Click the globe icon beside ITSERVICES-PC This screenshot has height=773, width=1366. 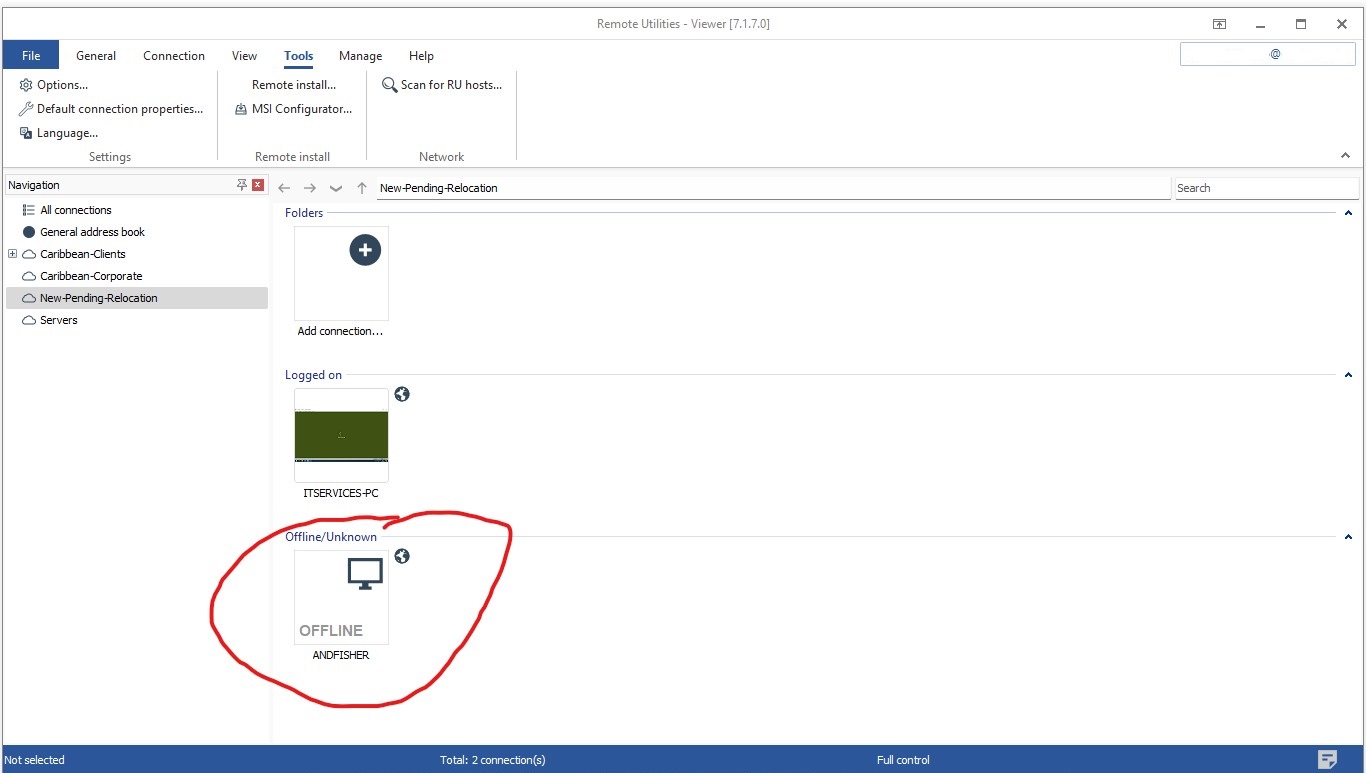point(402,394)
